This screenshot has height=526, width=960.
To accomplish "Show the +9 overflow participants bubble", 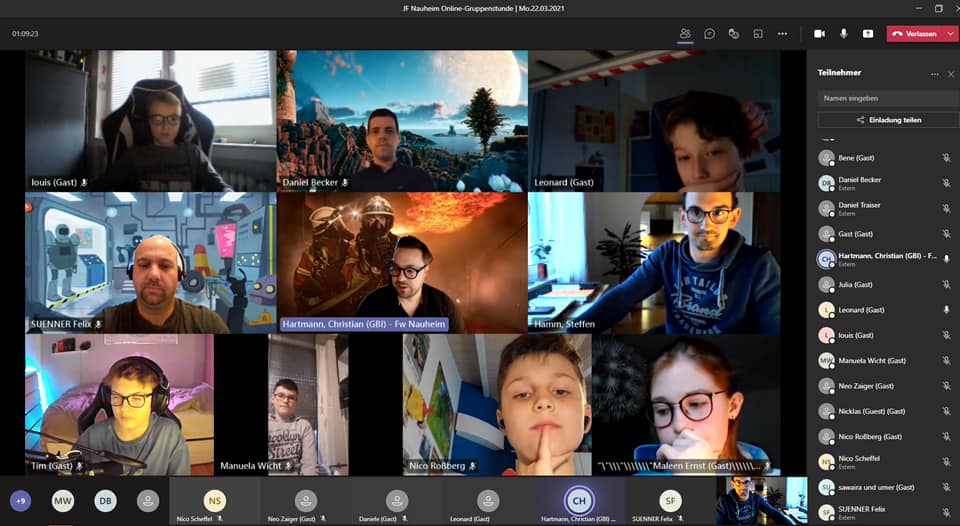I will [21, 501].
